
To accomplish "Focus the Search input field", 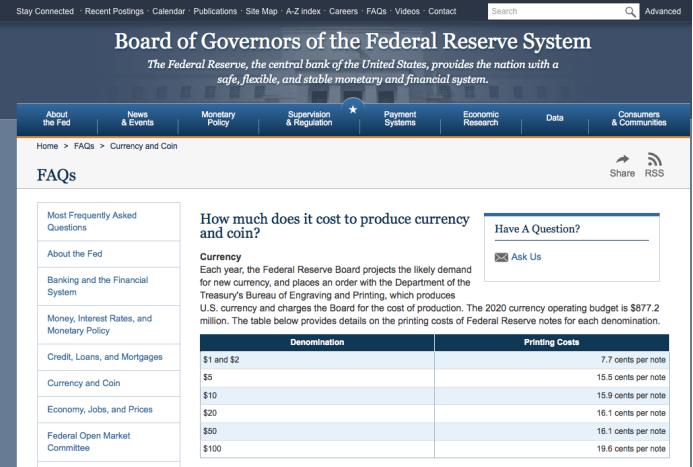I will 556,11.
